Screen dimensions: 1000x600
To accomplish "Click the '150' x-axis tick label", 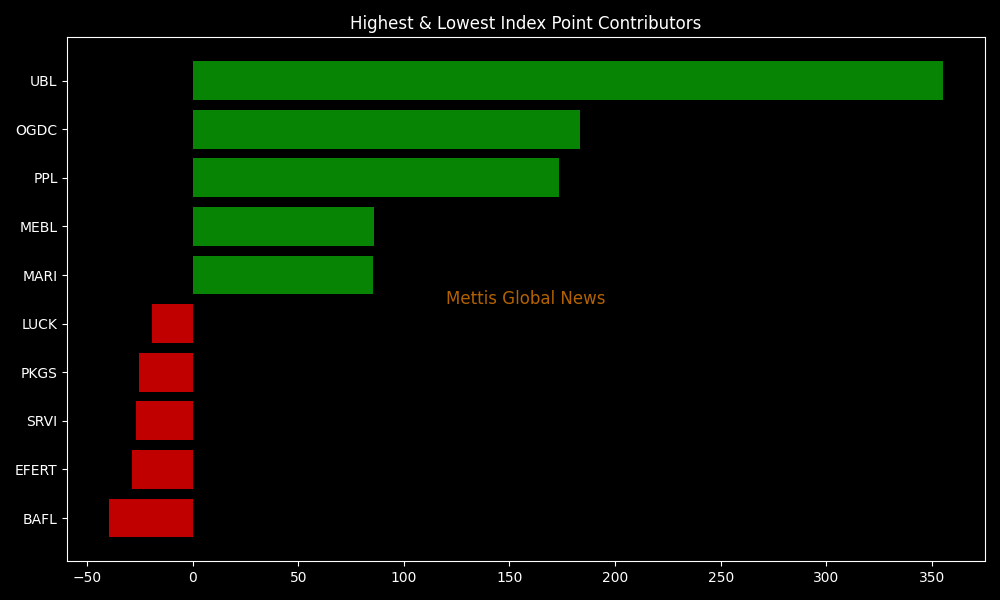I will tap(510, 578).
